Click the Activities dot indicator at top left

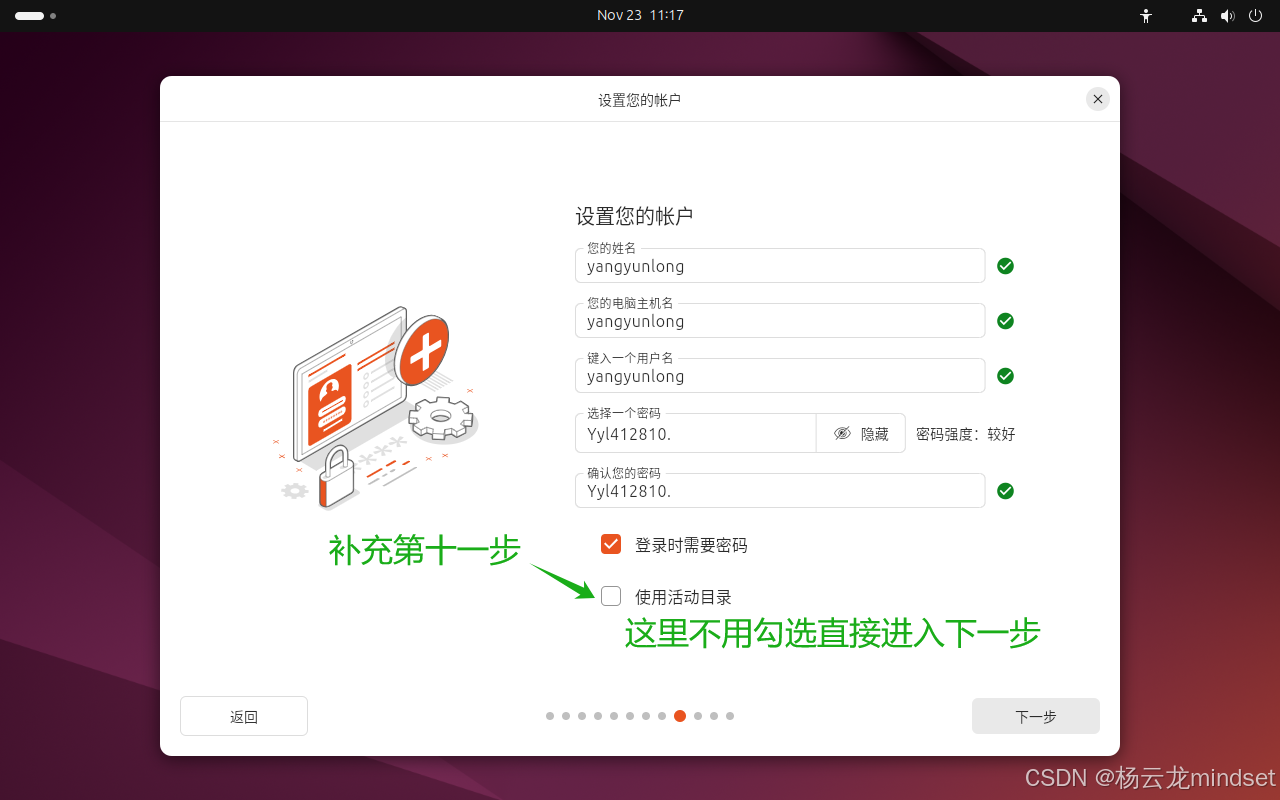[x=30, y=16]
